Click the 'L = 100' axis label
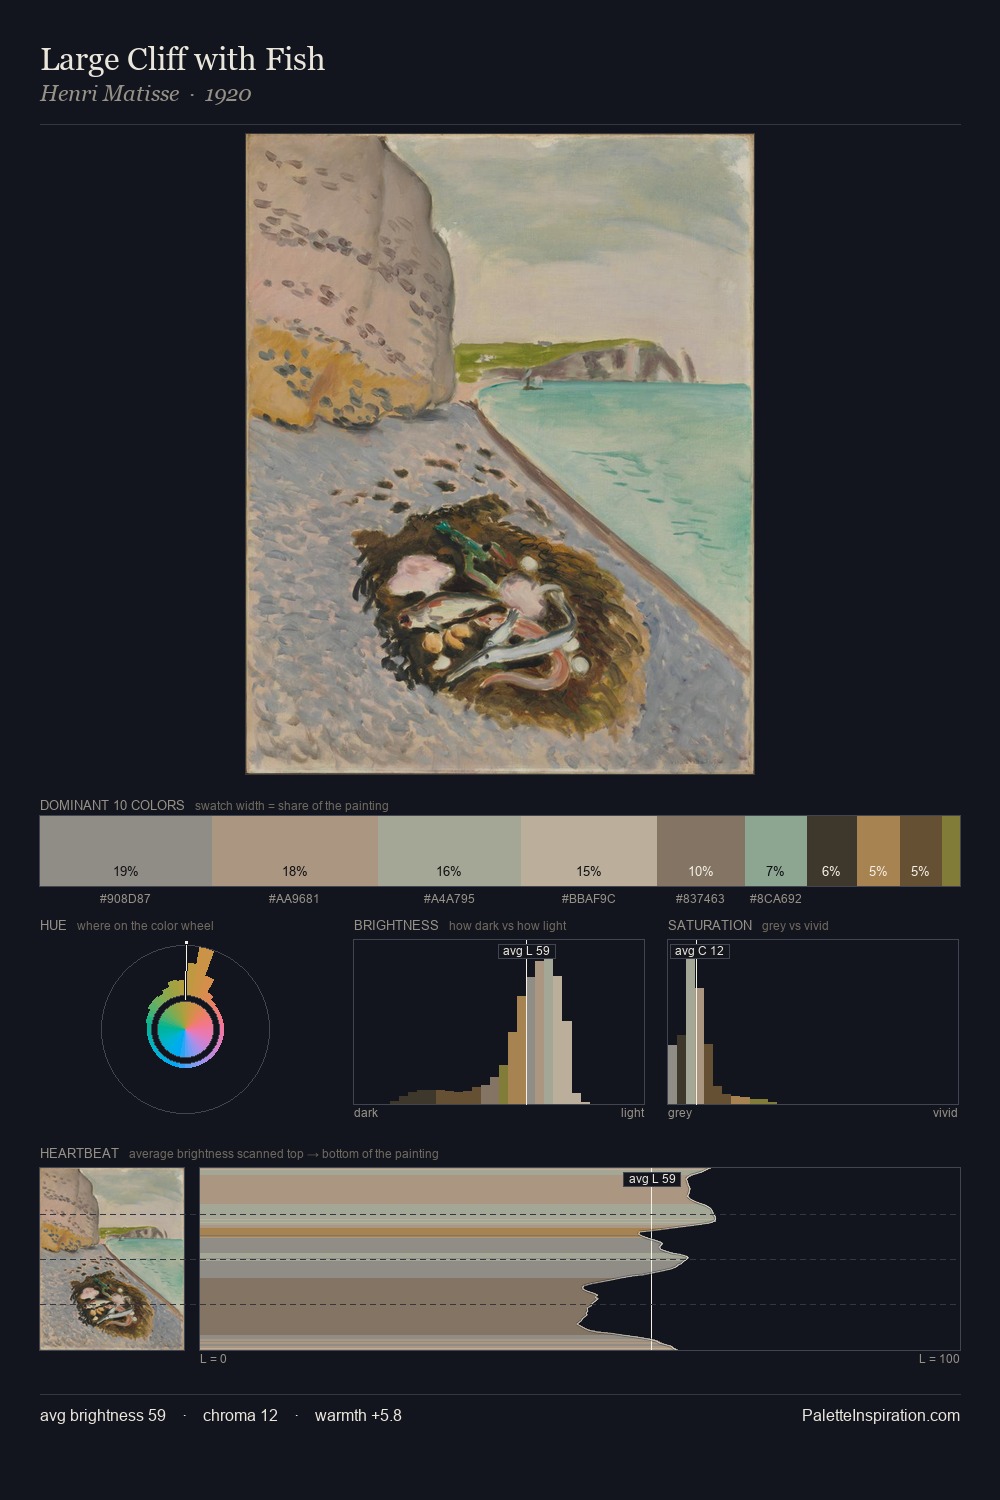1000x1500 pixels. tap(939, 1359)
